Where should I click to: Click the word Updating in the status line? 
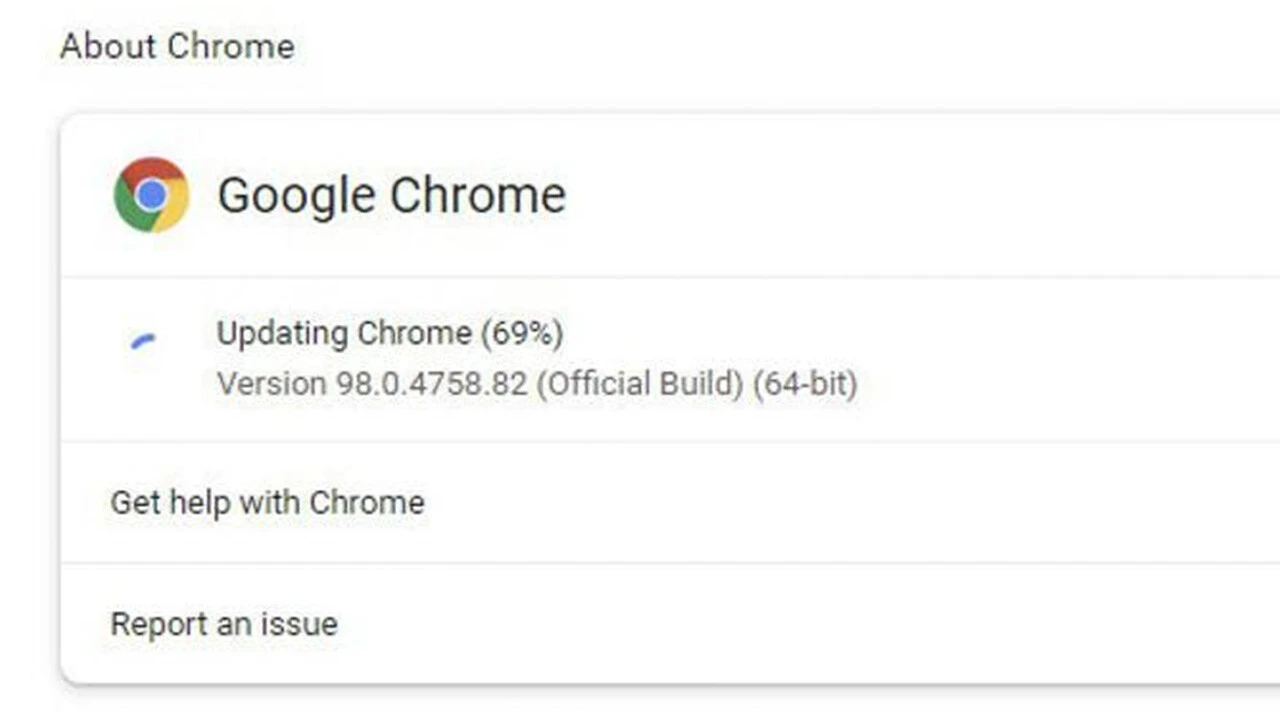point(279,333)
